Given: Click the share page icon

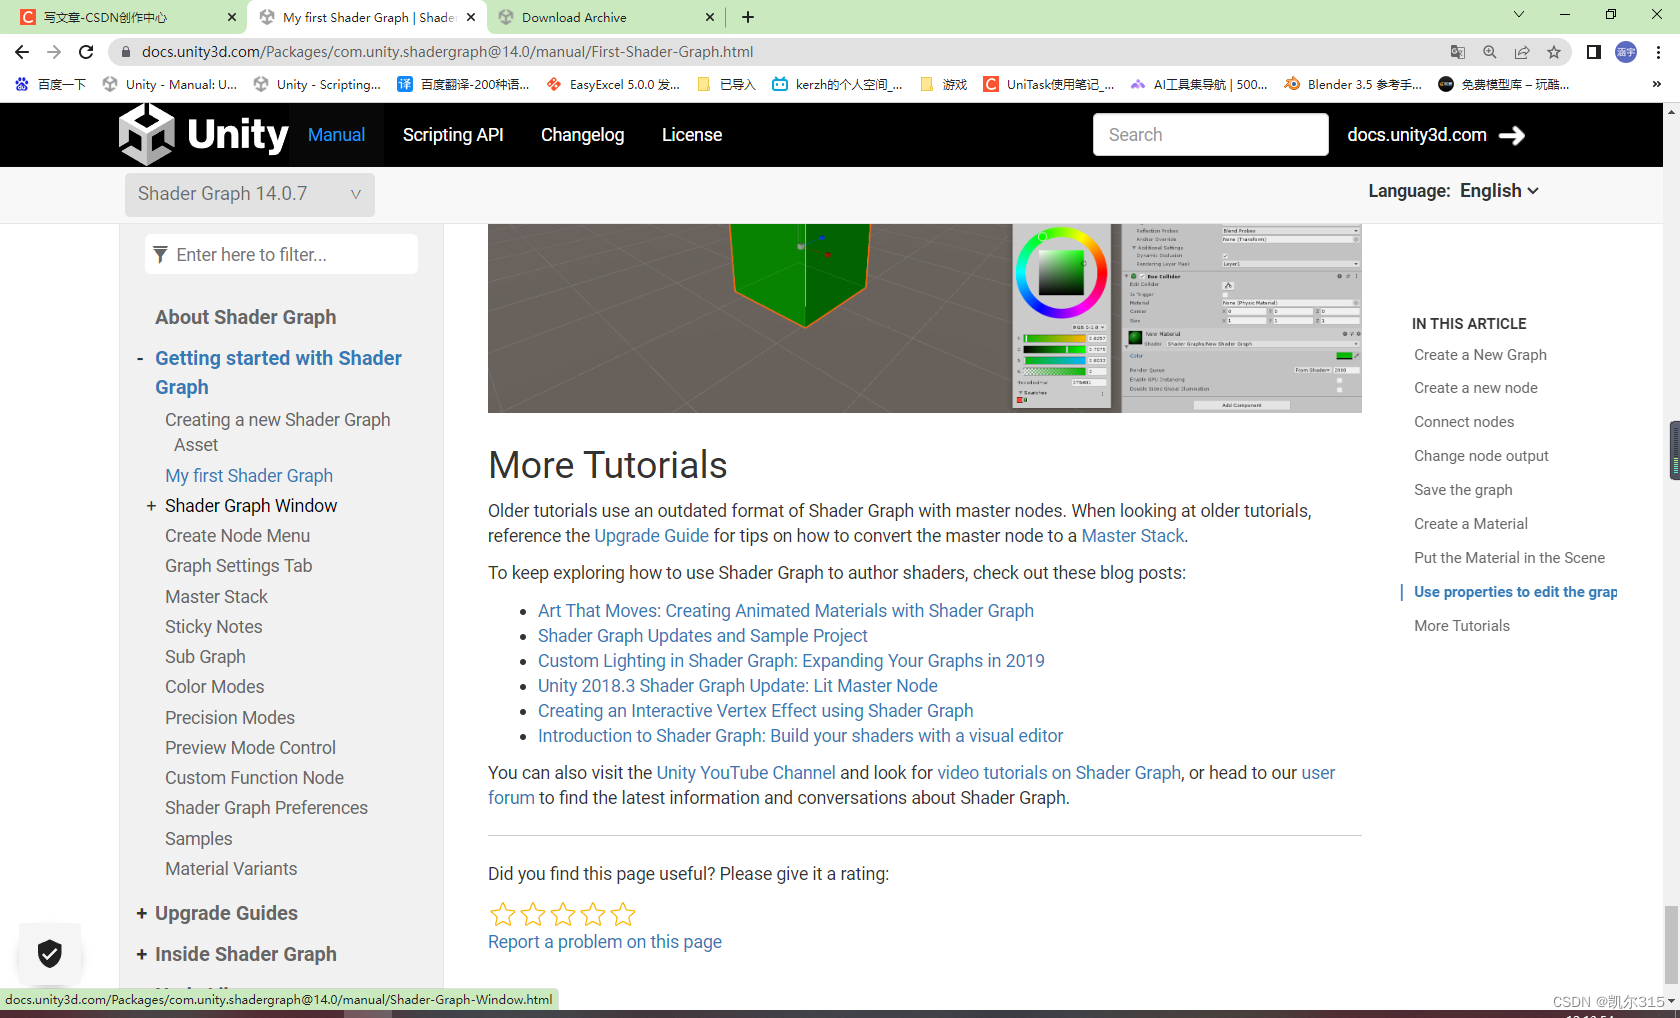Looking at the screenshot, I should pyautogui.click(x=1522, y=52).
